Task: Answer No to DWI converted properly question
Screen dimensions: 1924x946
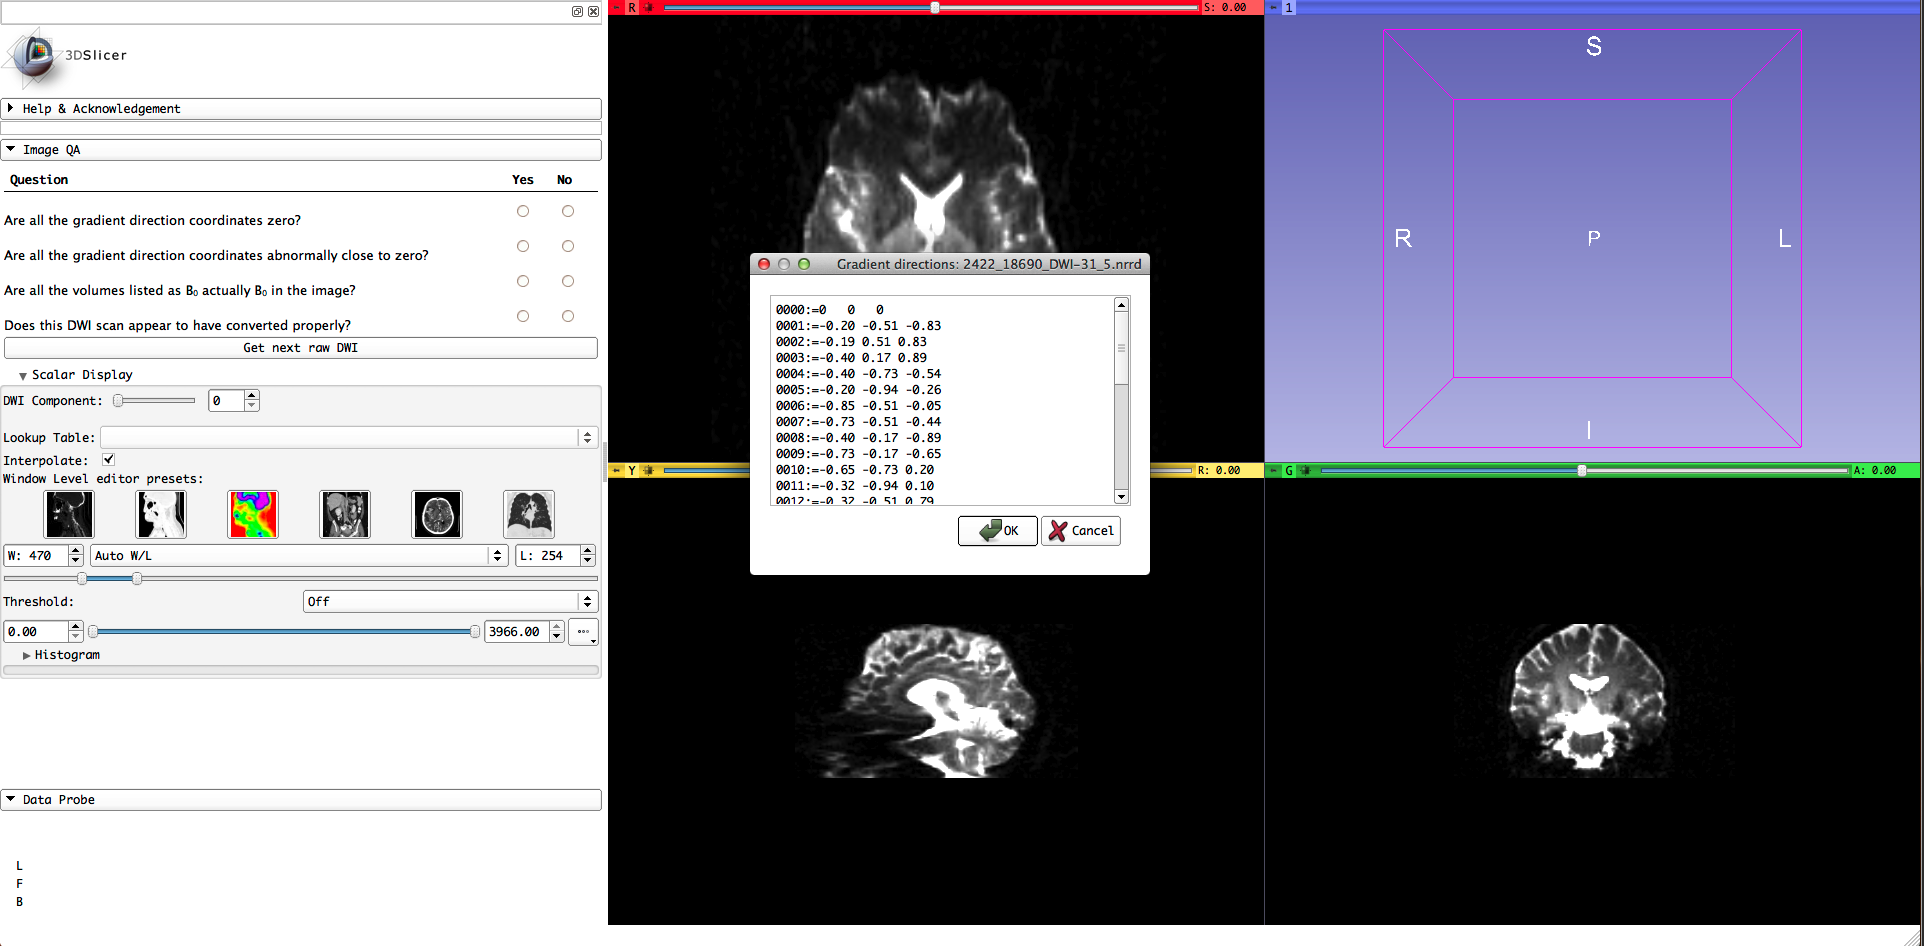Action: click(568, 316)
